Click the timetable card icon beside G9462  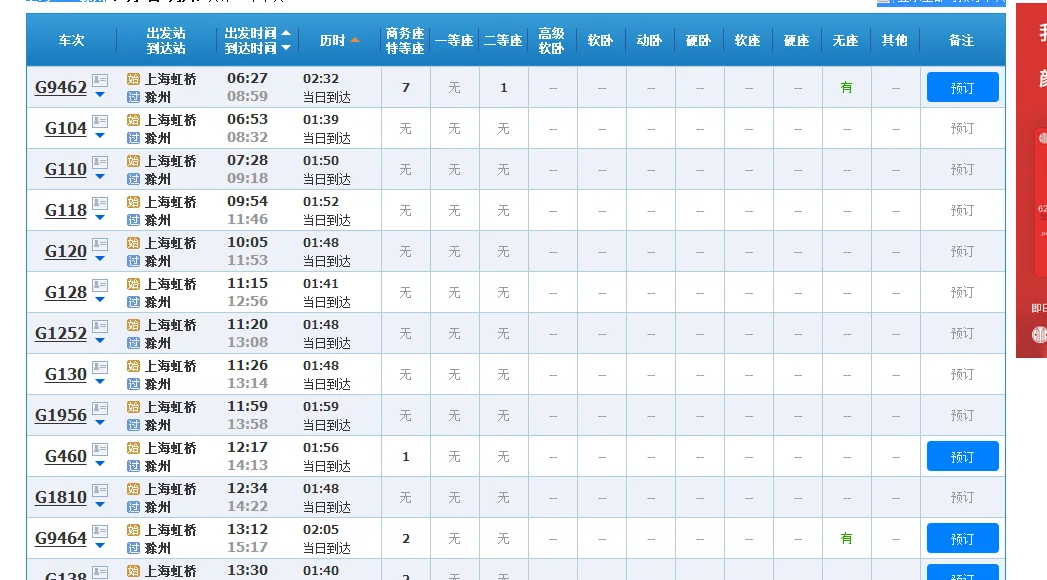click(x=99, y=81)
